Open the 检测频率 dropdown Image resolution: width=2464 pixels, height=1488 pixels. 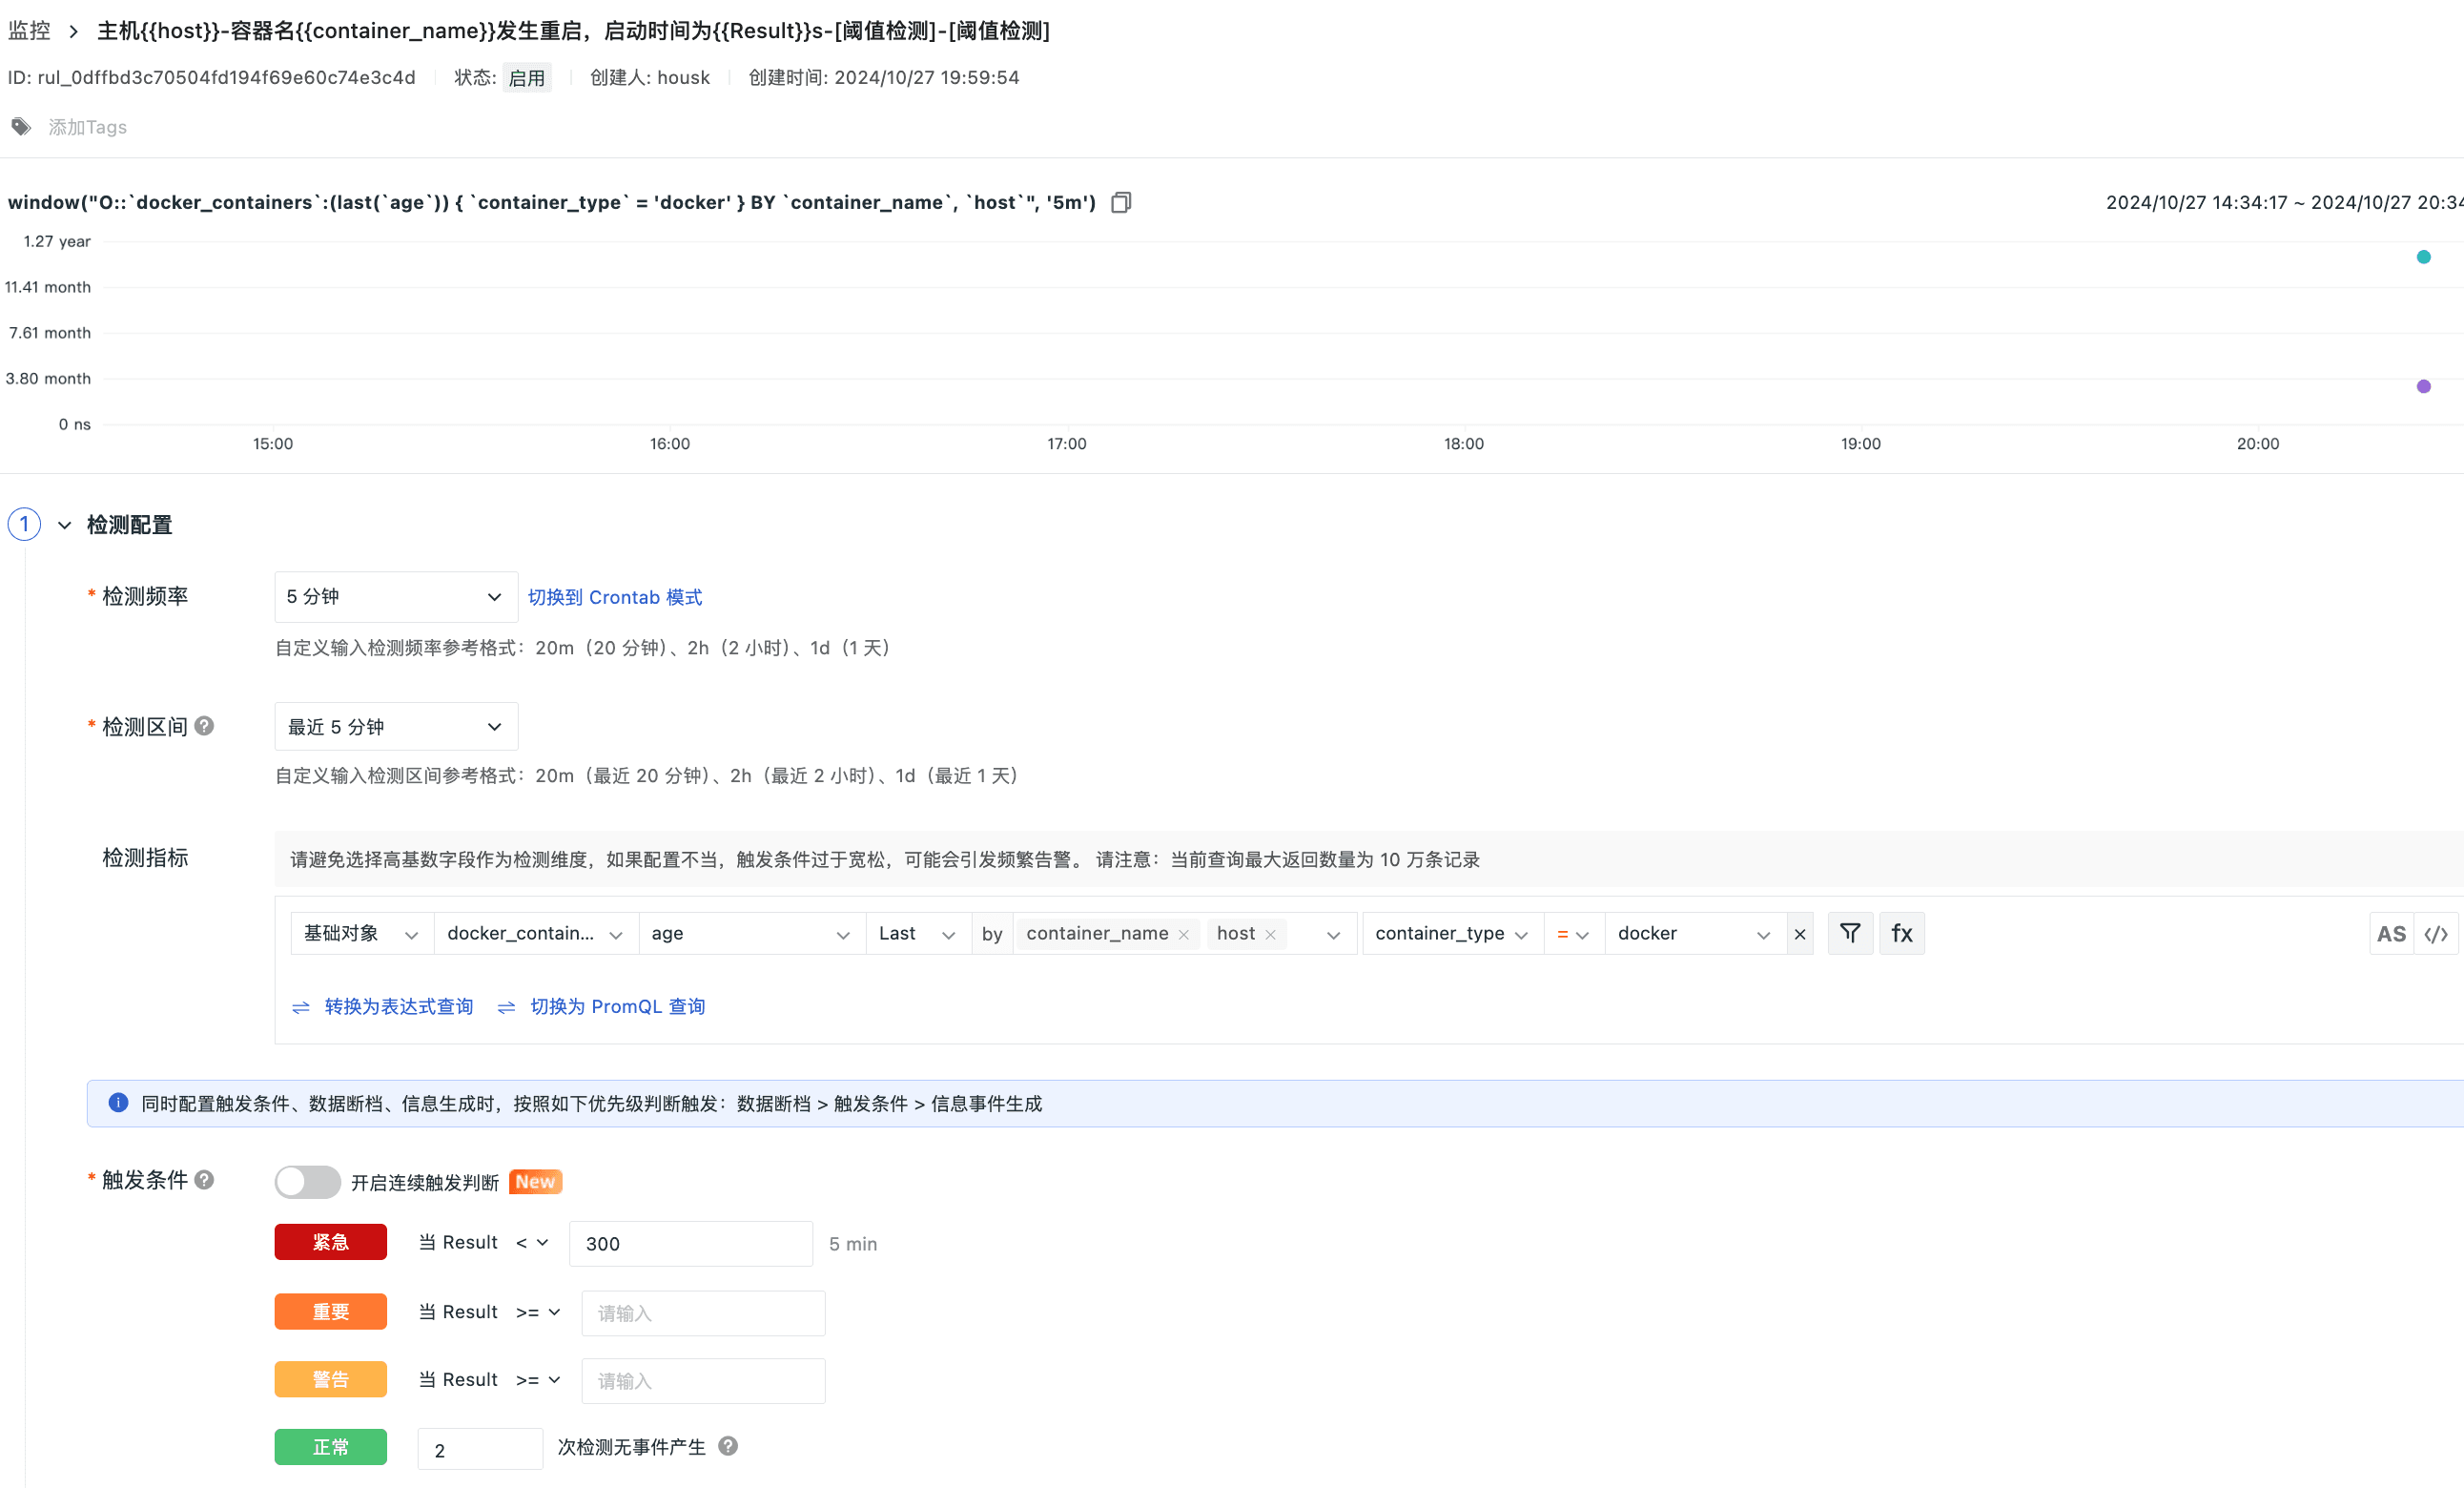396,597
